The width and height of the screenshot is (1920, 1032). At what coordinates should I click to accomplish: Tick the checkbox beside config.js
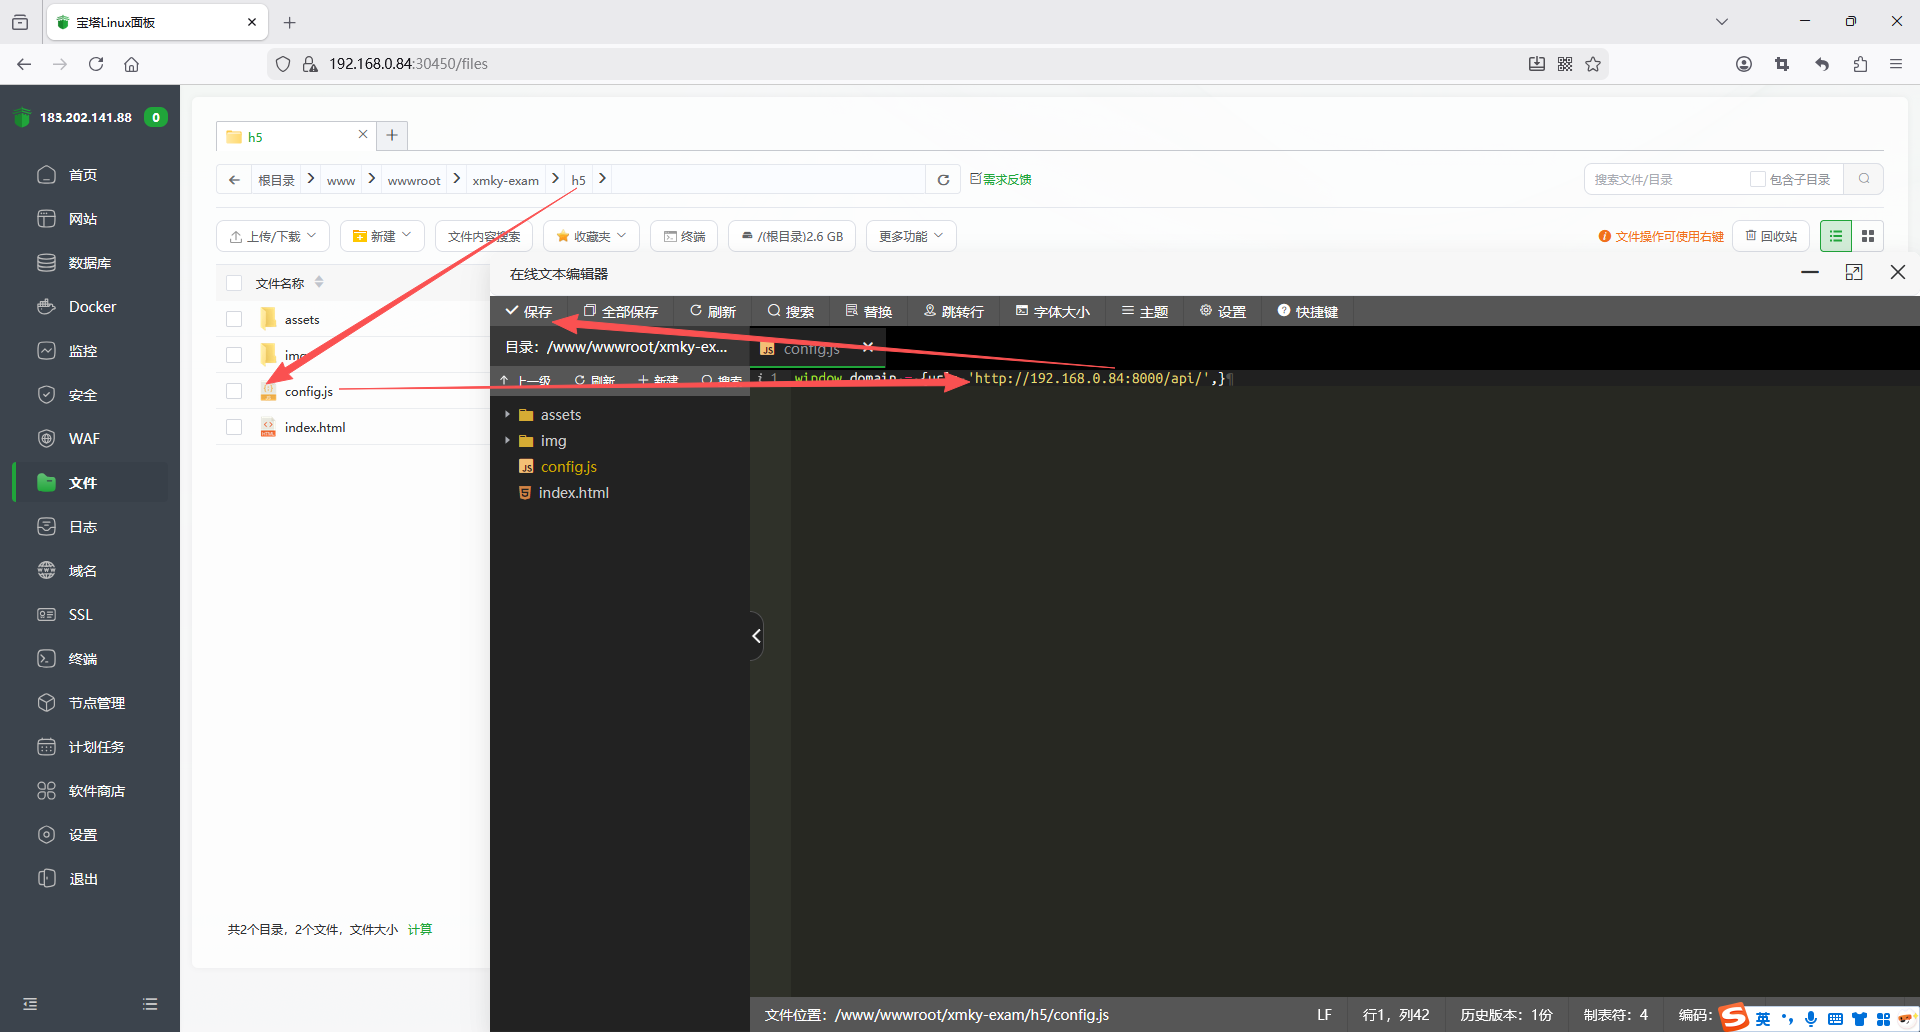point(234,391)
